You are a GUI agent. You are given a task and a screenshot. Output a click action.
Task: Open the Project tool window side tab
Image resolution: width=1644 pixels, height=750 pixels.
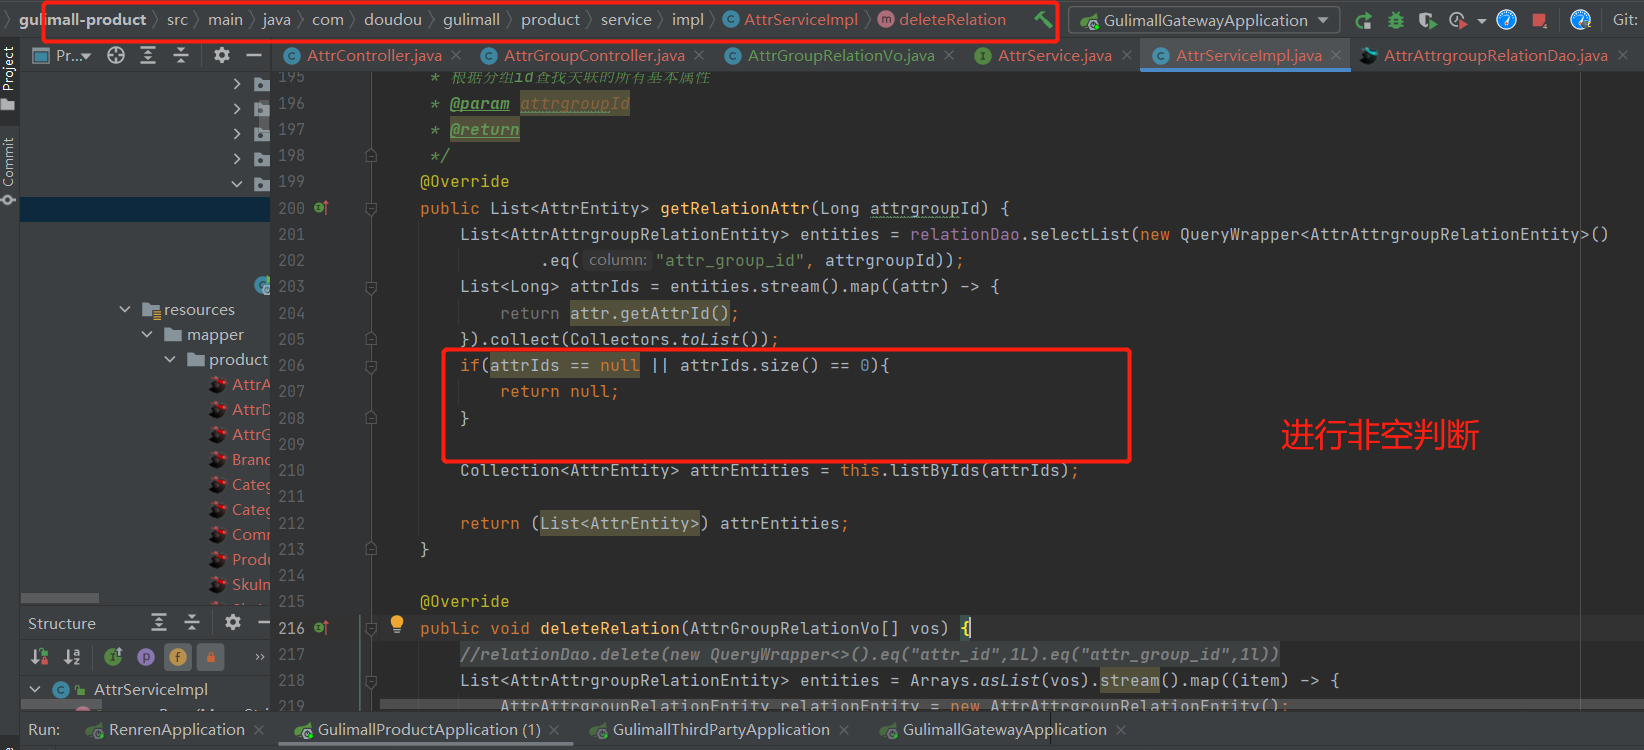point(9,78)
